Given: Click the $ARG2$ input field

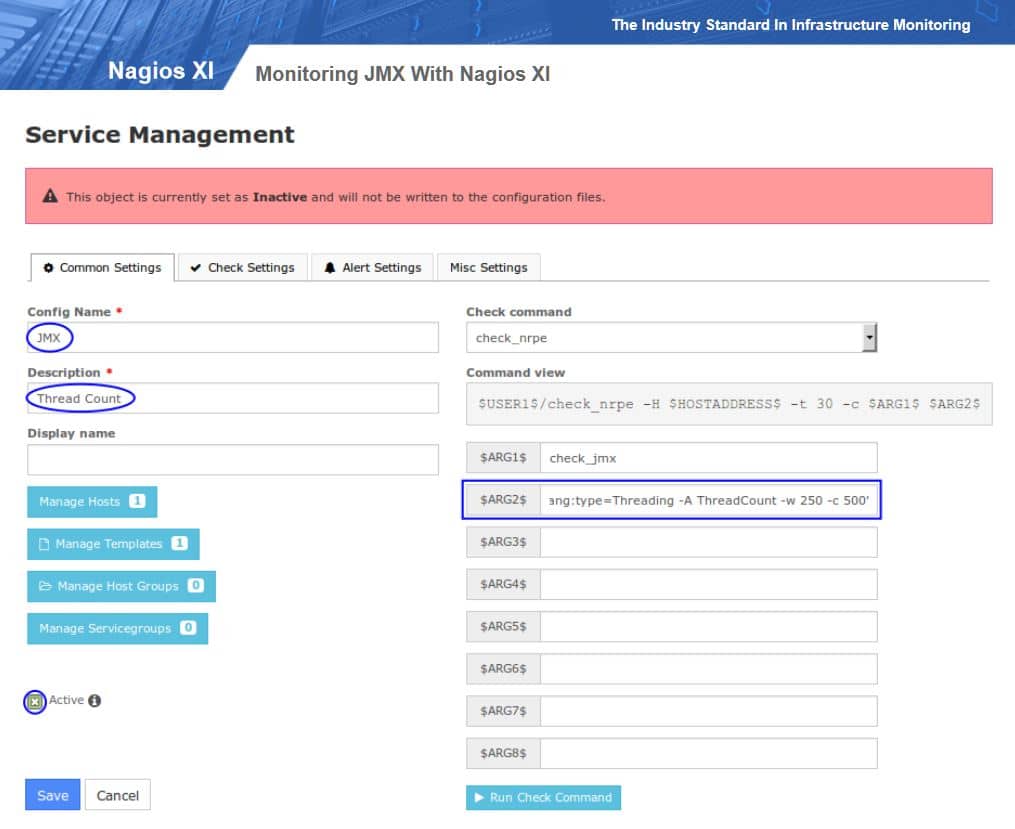Looking at the screenshot, I should (x=709, y=500).
